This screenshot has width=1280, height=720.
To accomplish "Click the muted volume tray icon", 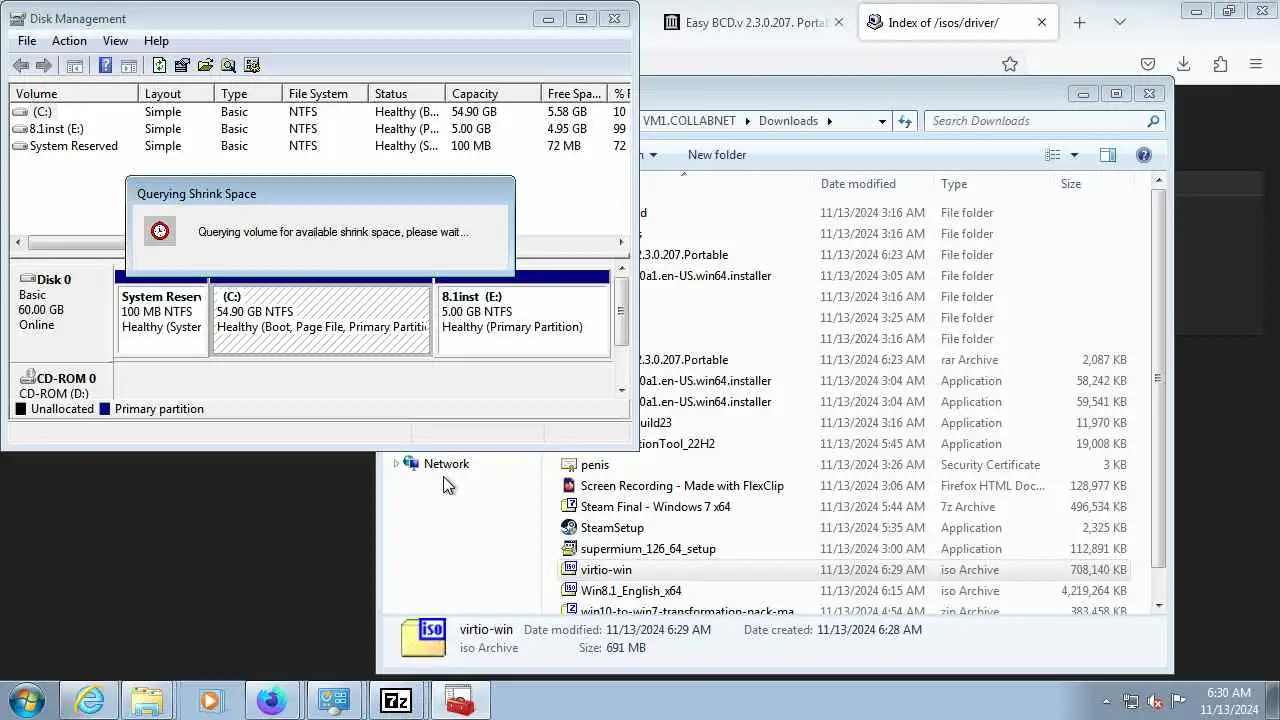I will coord(1155,701).
